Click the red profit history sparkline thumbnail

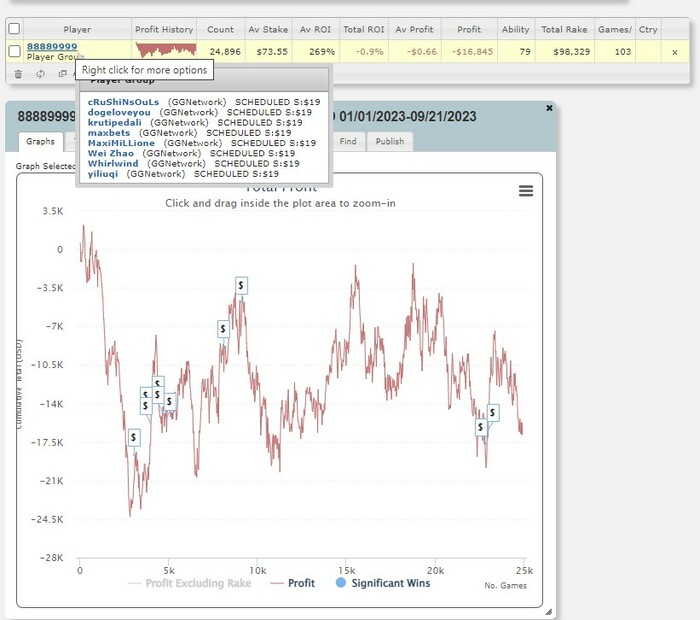click(166, 50)
